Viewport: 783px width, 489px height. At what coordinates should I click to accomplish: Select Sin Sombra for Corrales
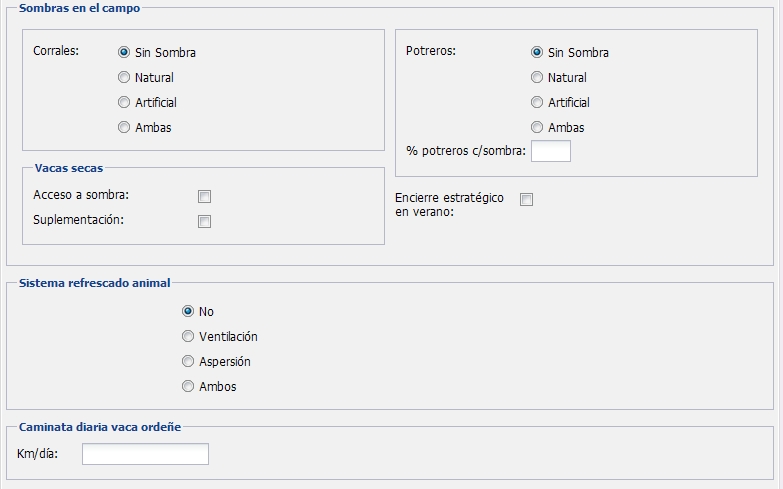(x=124, y=52)
